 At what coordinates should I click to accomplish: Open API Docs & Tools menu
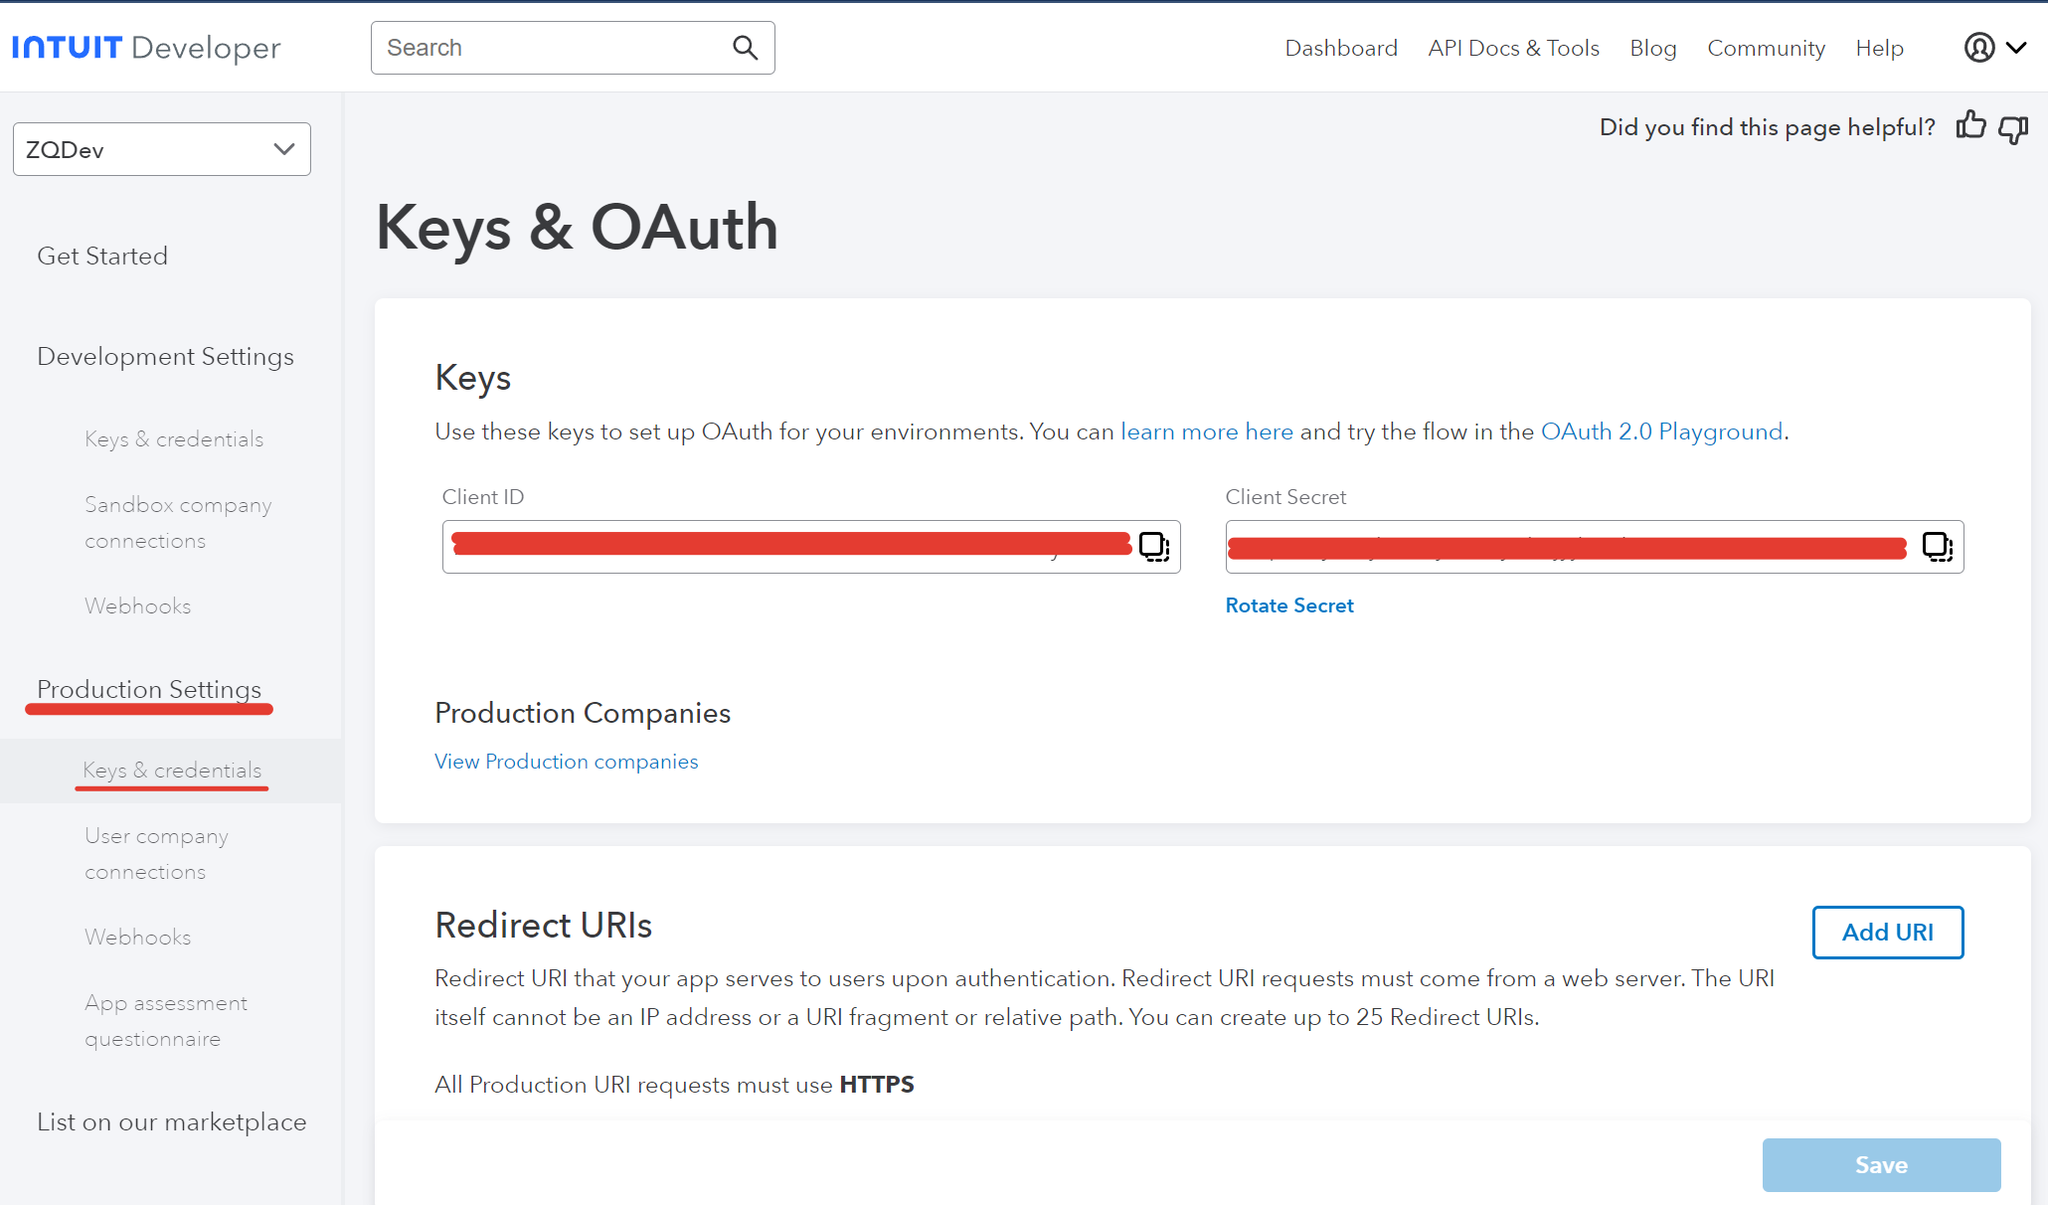(1513, 48)
